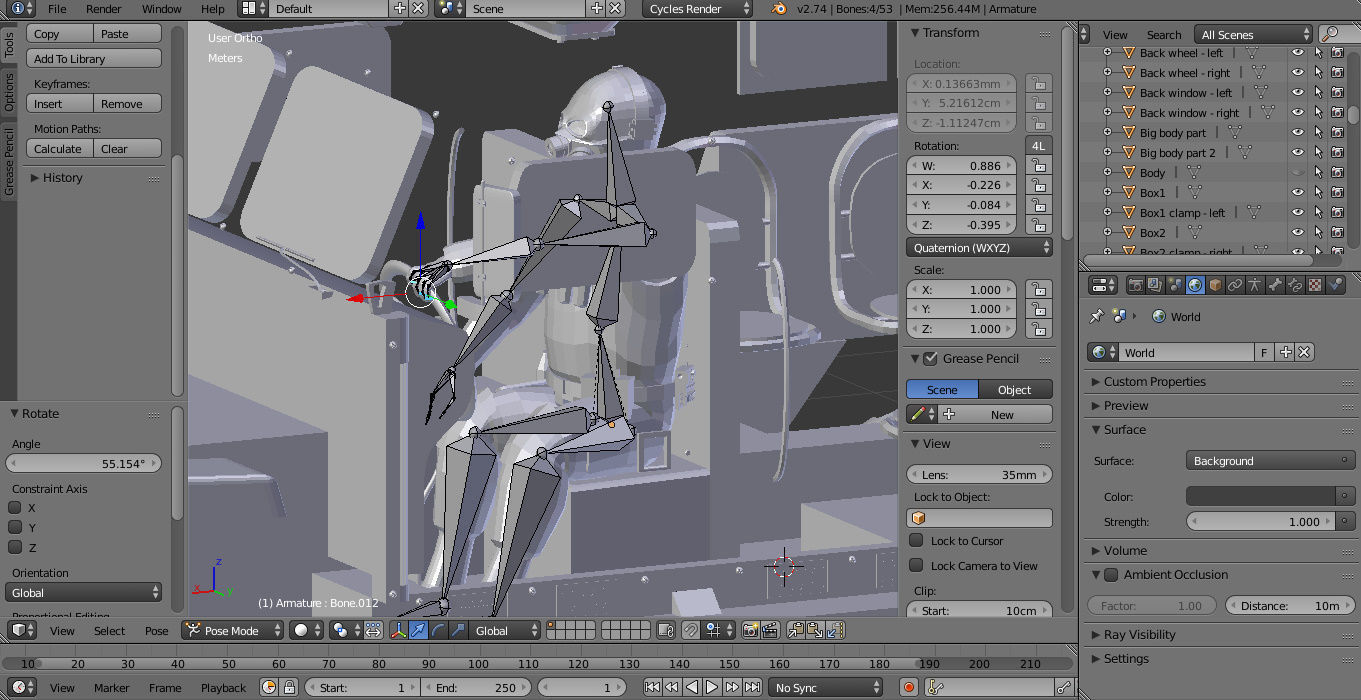Select the Object properties cube icon
The image size is (1361, 700).
coord(1216,285)
